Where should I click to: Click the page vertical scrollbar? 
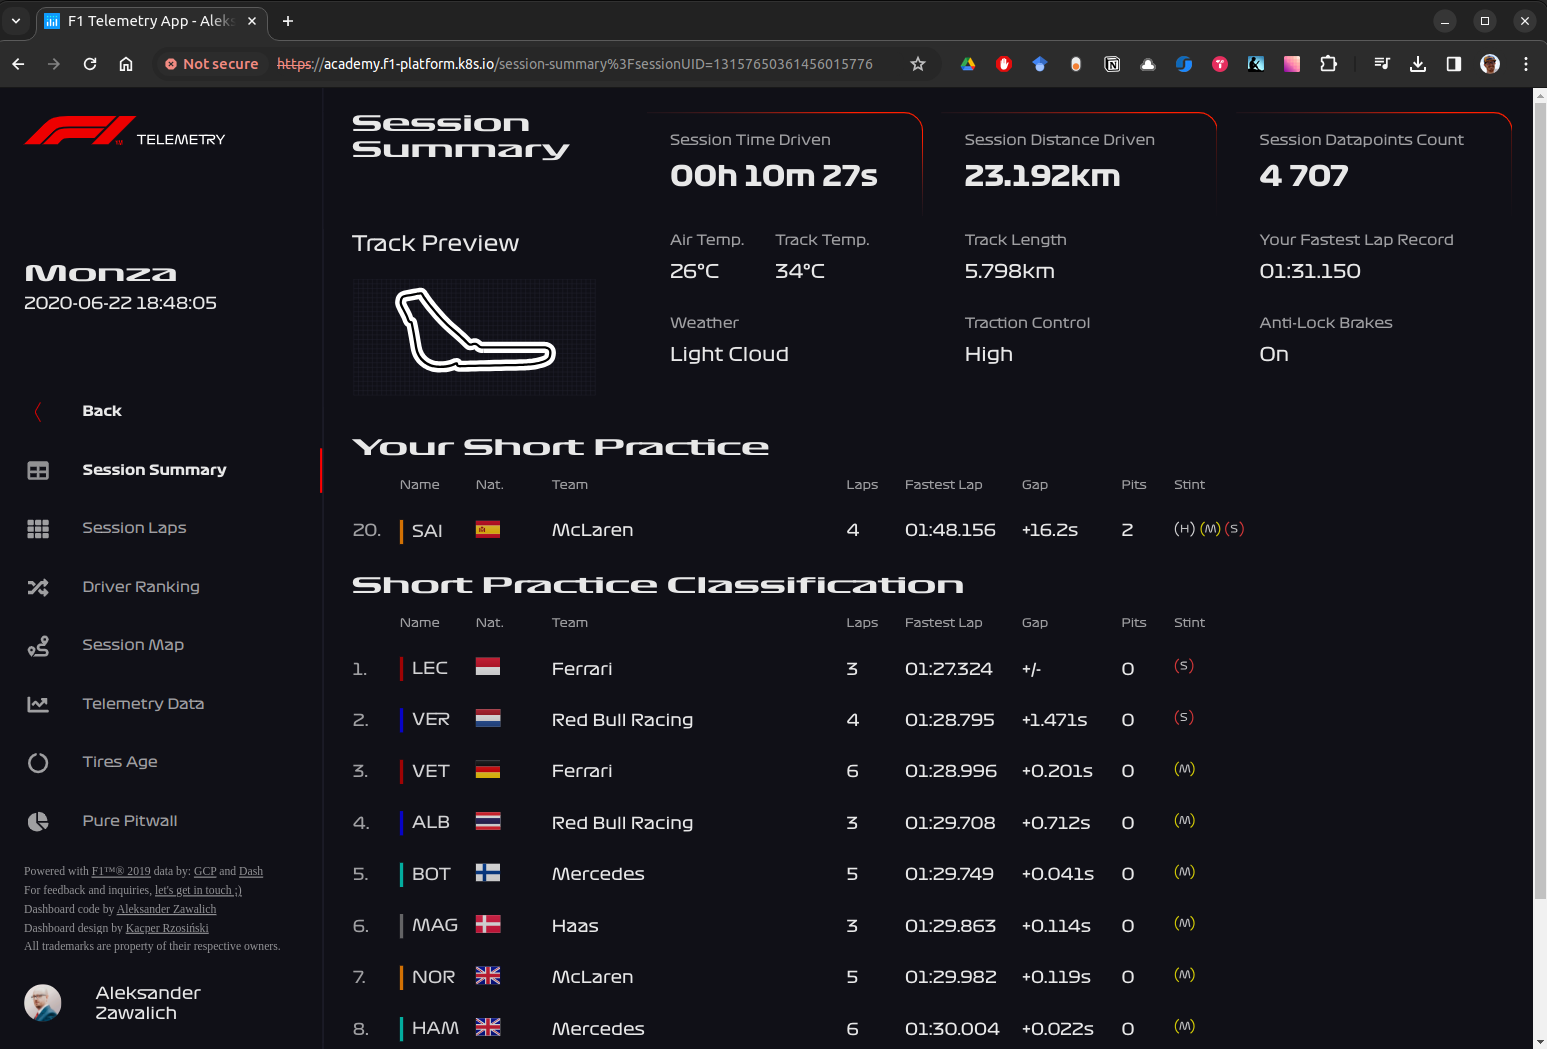point(1539,500)
